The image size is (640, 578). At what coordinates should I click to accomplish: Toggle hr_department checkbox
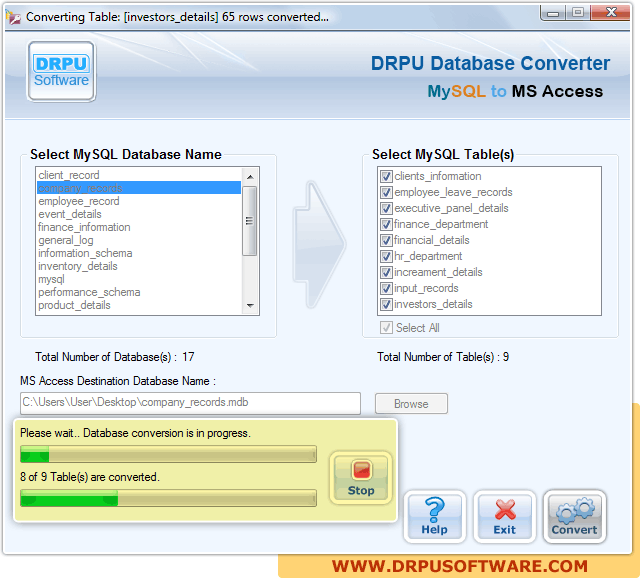point(386,256)
